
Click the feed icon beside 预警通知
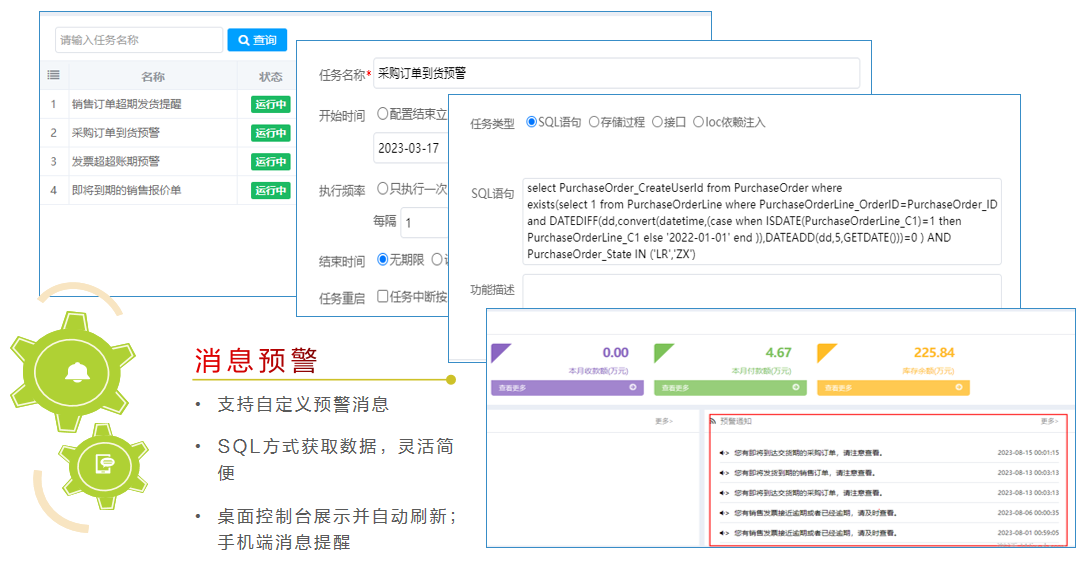click(x=713, y=421)
